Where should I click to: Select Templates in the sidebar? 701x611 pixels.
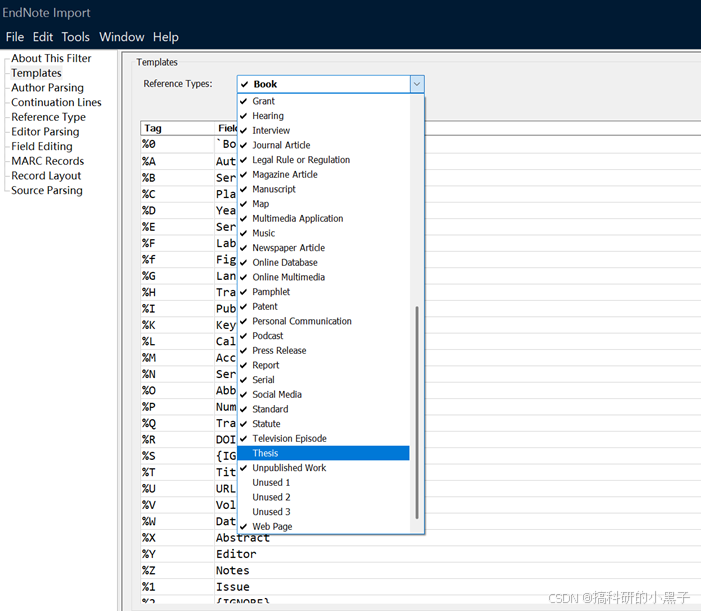[x=36, y=73]
